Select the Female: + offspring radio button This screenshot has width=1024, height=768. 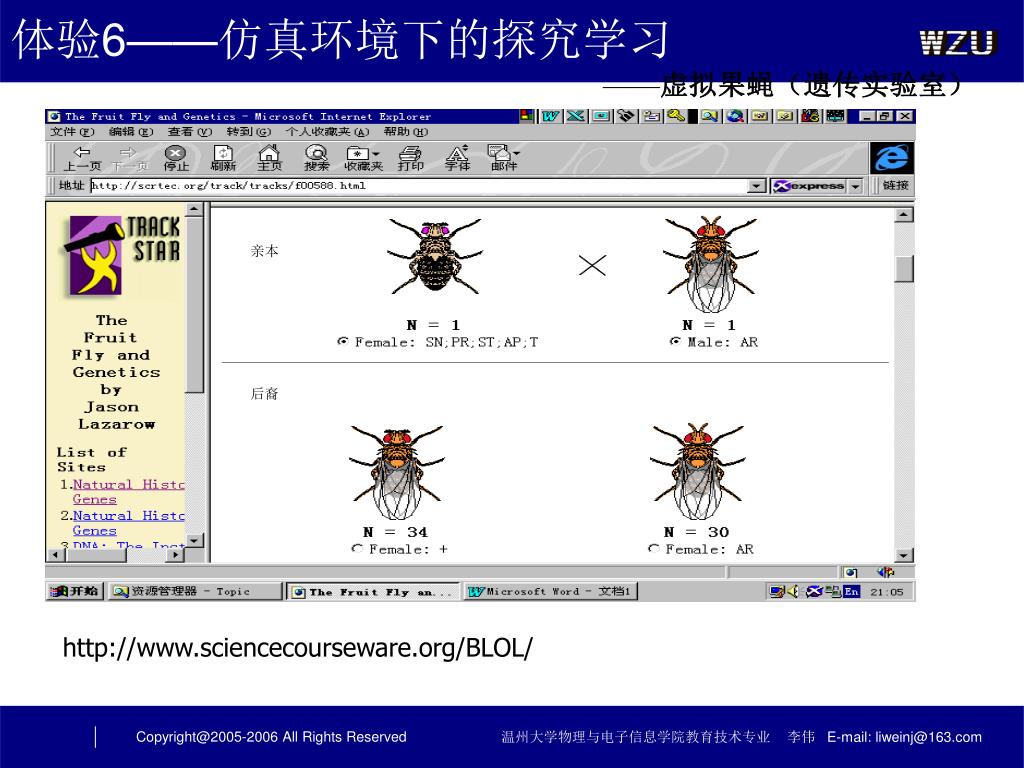click(357, 549)
